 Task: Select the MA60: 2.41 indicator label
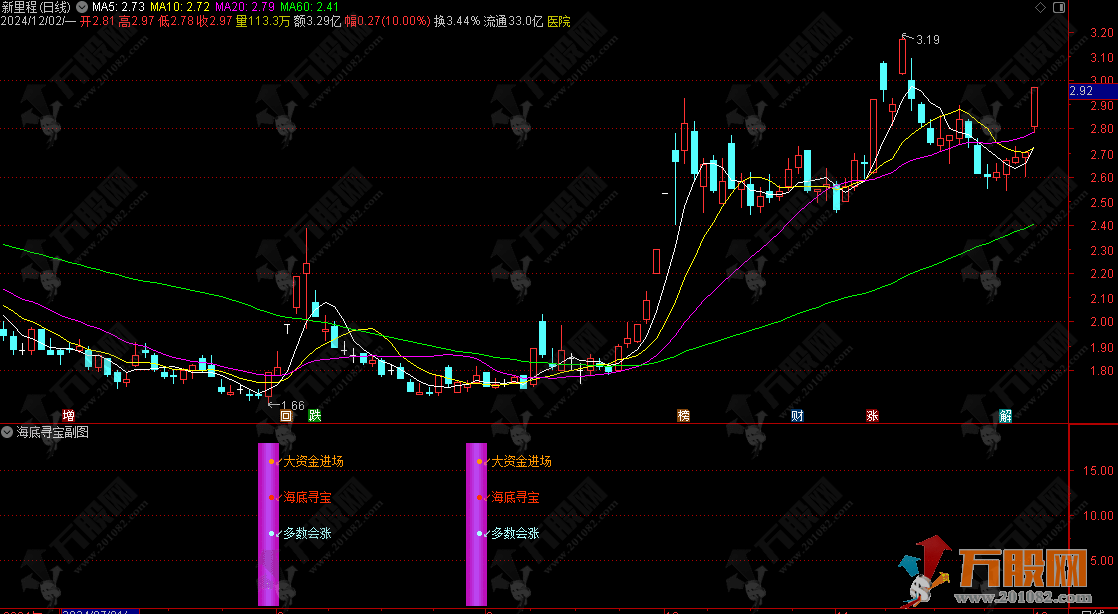(x=309, y=7)
